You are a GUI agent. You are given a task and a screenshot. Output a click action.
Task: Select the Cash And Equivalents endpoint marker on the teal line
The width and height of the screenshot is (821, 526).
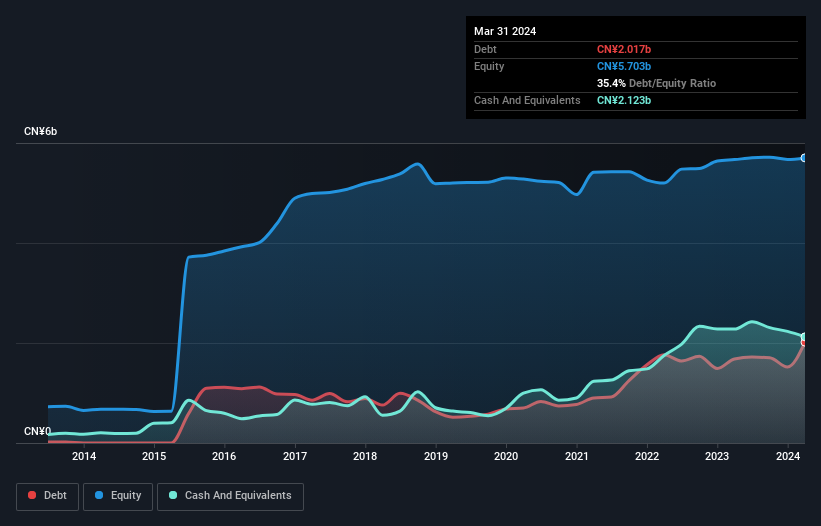tap(804, 337)
